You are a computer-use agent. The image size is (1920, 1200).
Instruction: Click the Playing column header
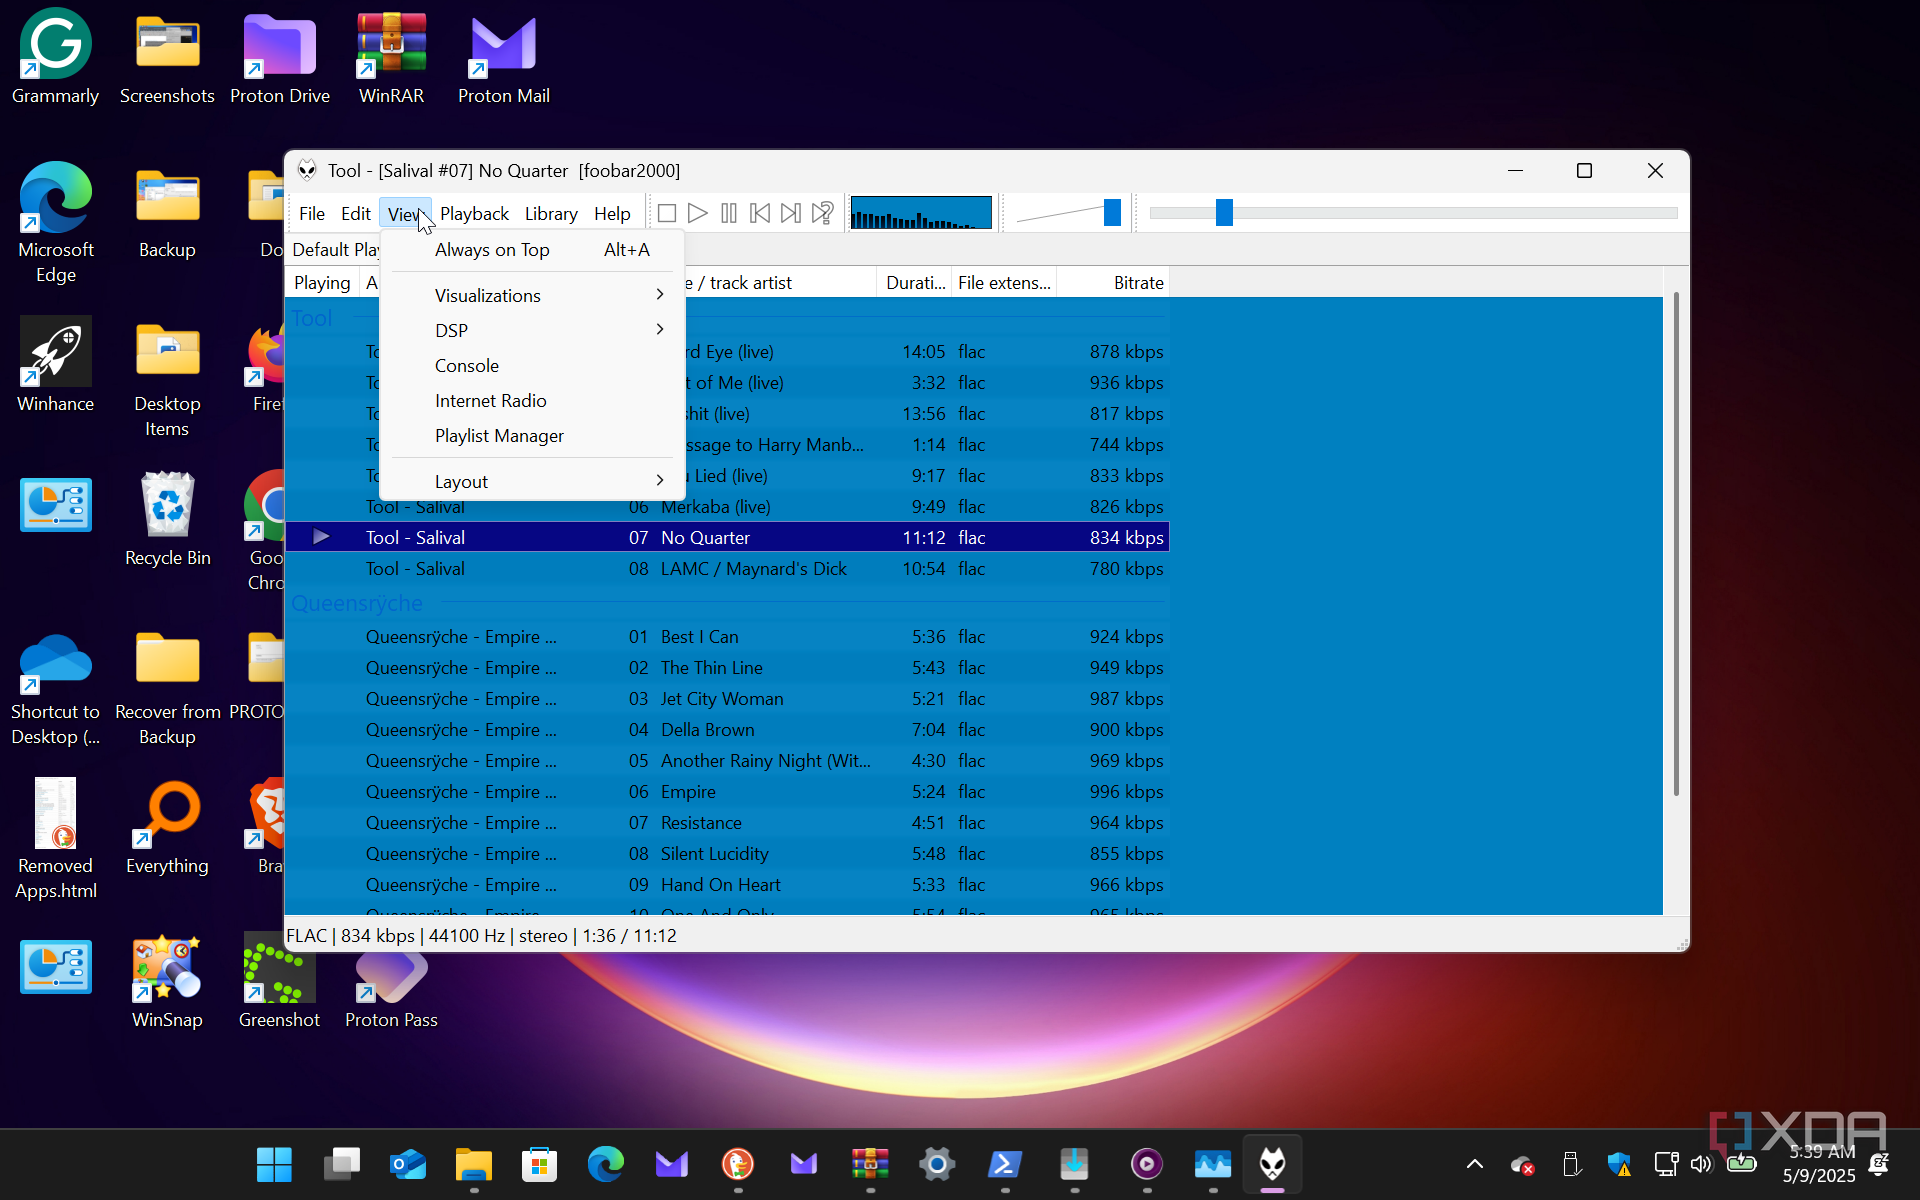coord(322,283)
